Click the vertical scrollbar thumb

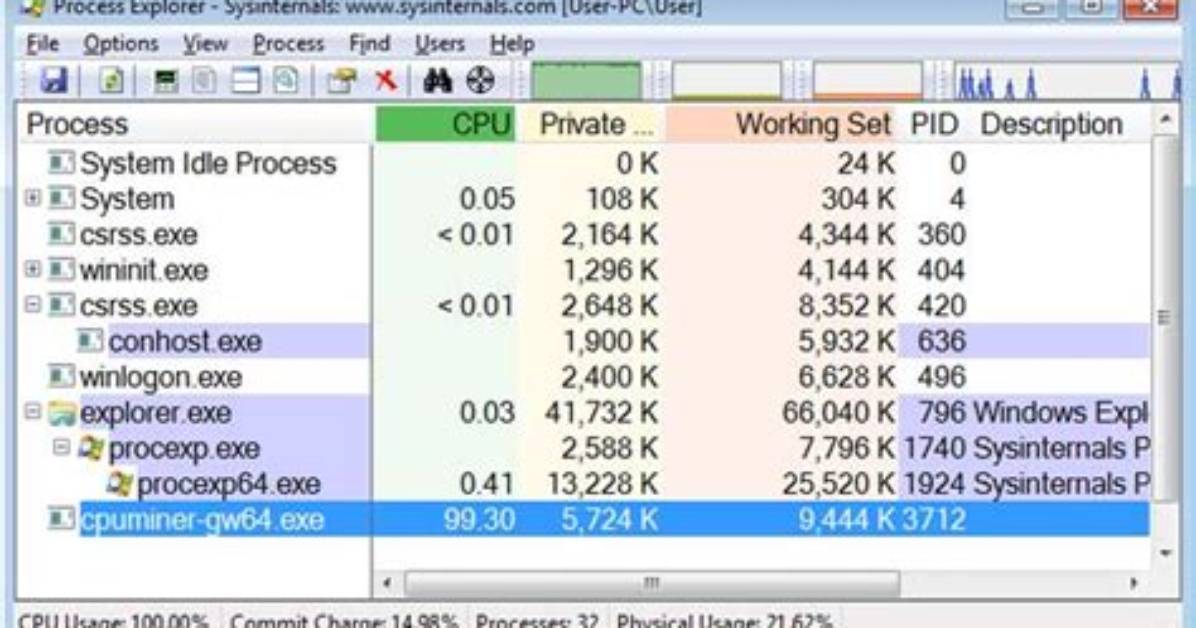1165,318
